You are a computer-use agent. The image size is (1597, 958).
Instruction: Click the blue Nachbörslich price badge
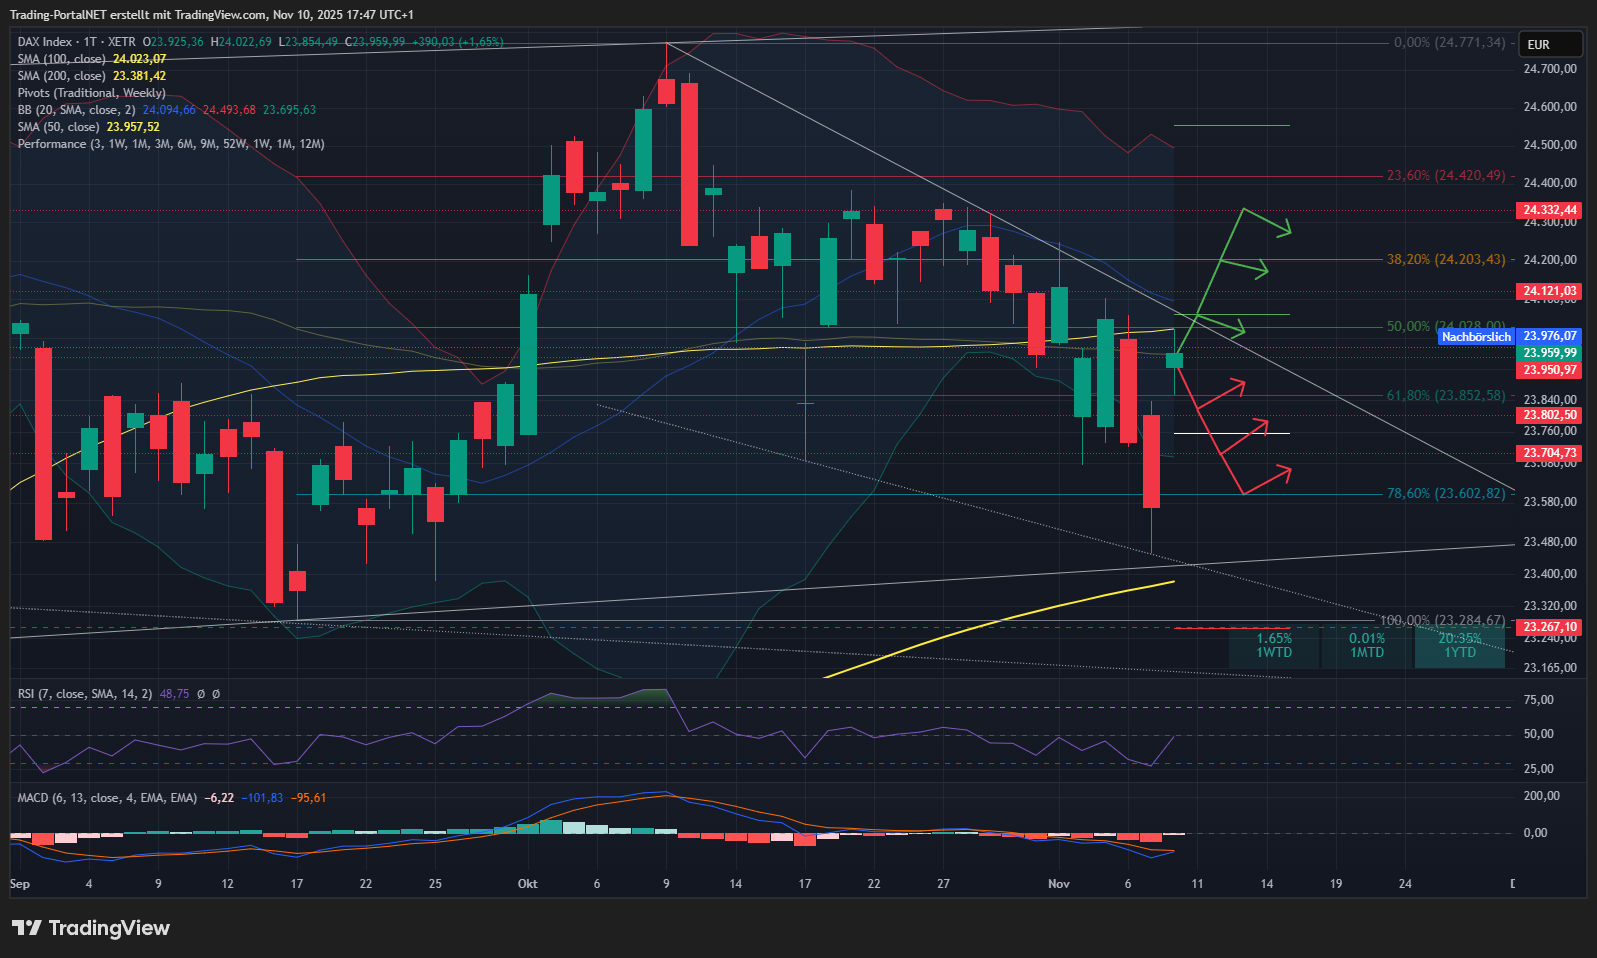pyautogui.click(x=1476, y=337)
